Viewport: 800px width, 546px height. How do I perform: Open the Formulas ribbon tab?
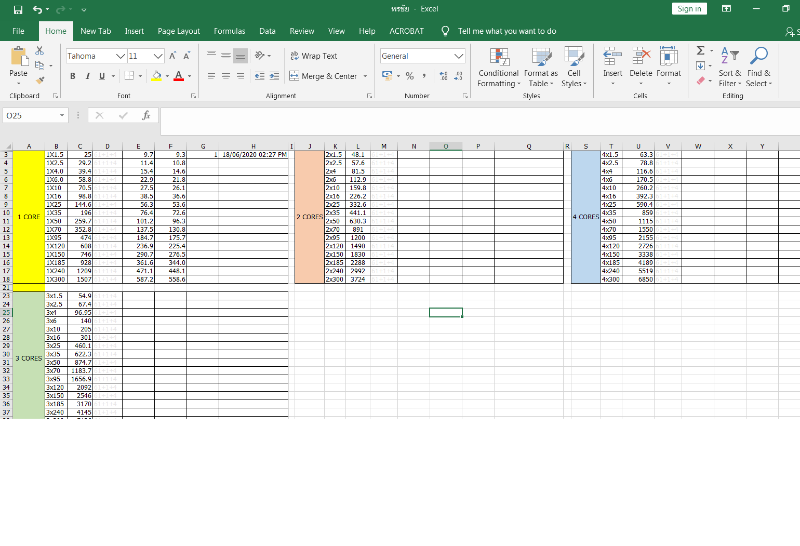point(229,31)
